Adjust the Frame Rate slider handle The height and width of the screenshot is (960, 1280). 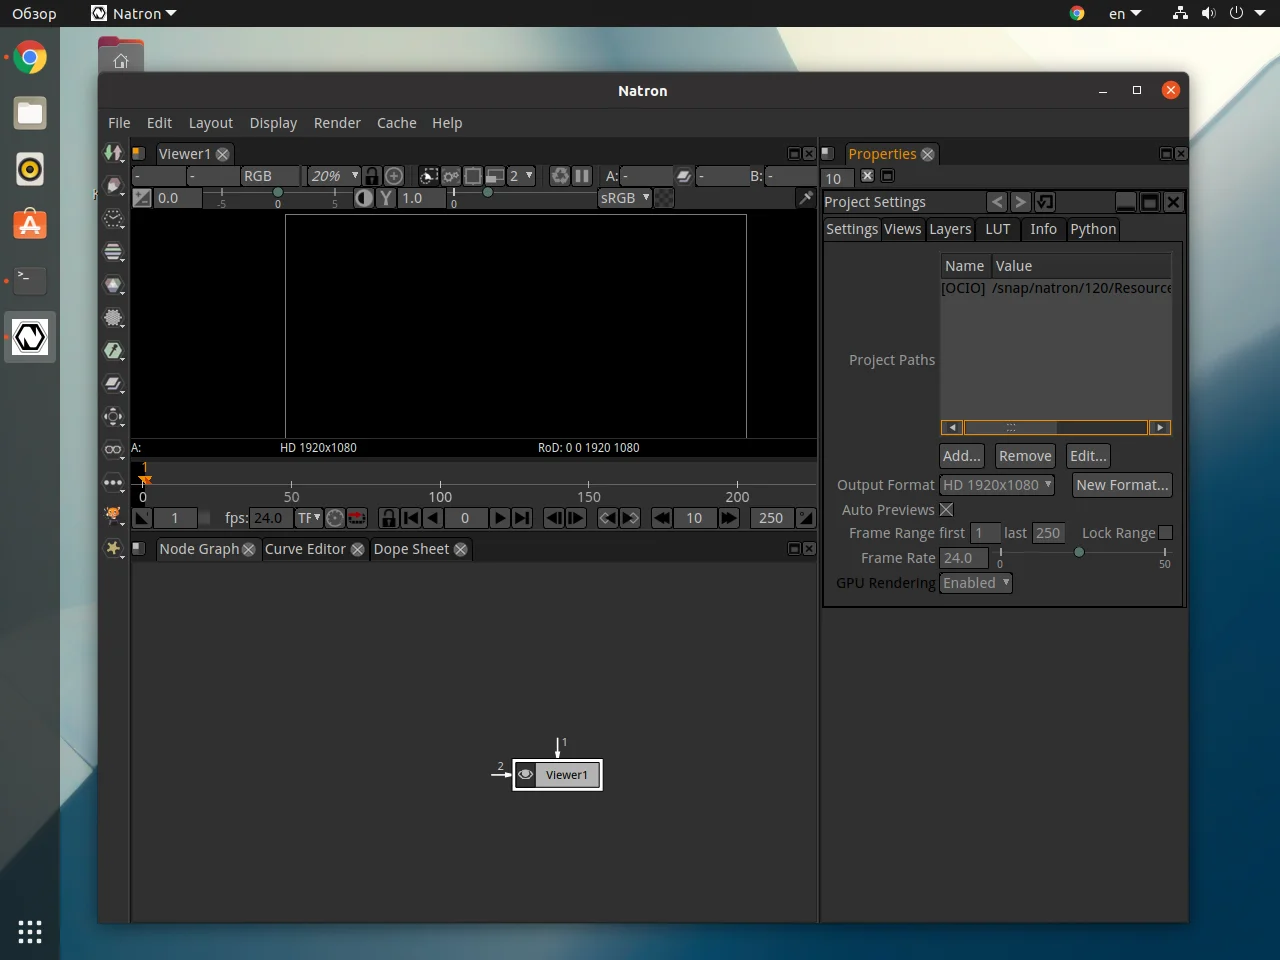pyautogui.click(x=1079, y=552)
